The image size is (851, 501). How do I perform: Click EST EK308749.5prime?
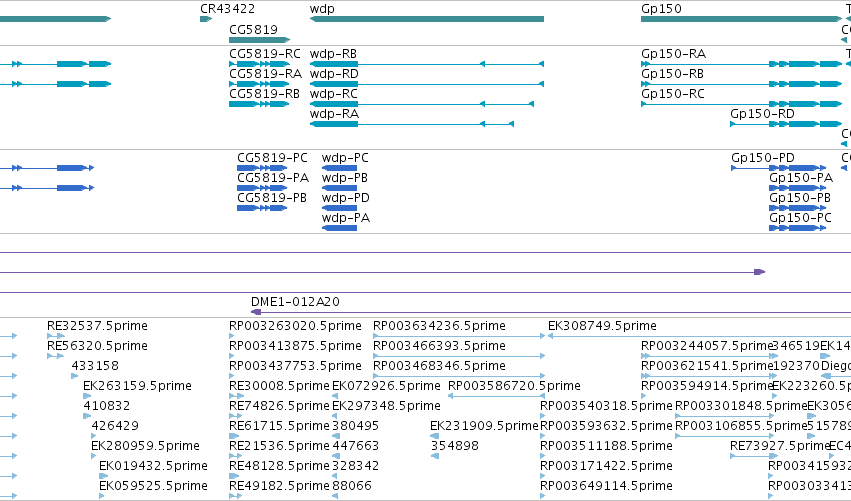[x=602, y=326]
